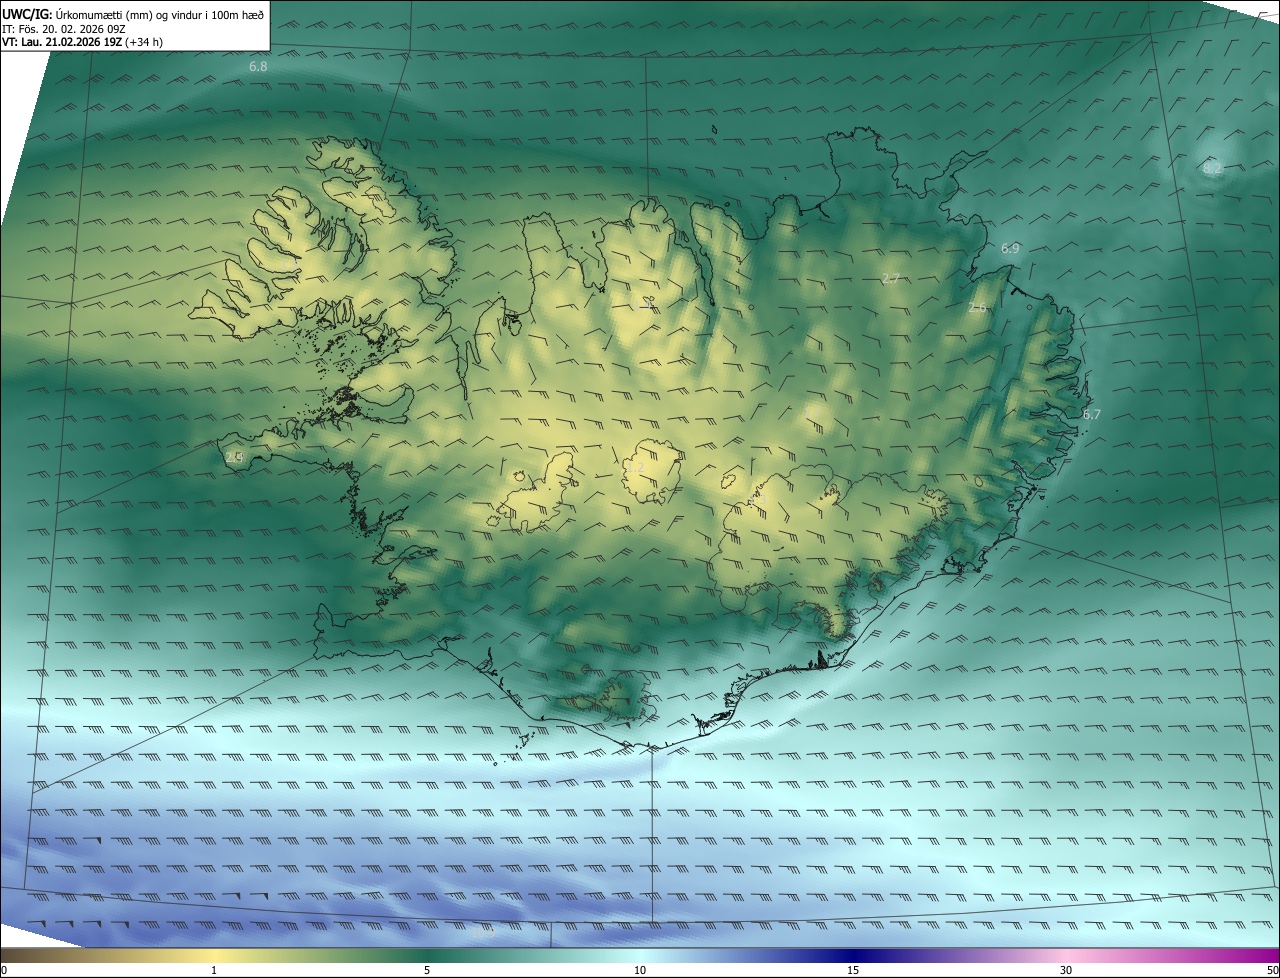Click the small island north of the mainland
This screenshot has height=978, width=1280.
(716, 128)
